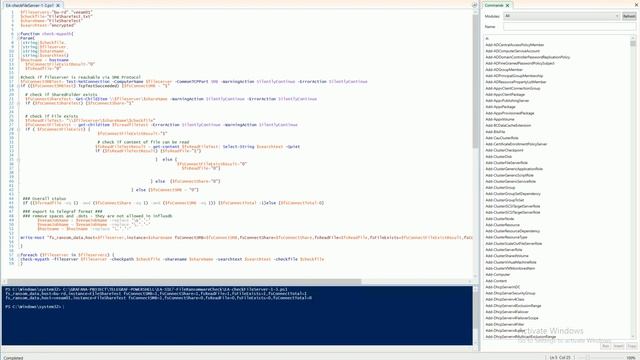Open the Modules dropdown showing All
The width and height of the screenshot is (640, 360).
562,16
